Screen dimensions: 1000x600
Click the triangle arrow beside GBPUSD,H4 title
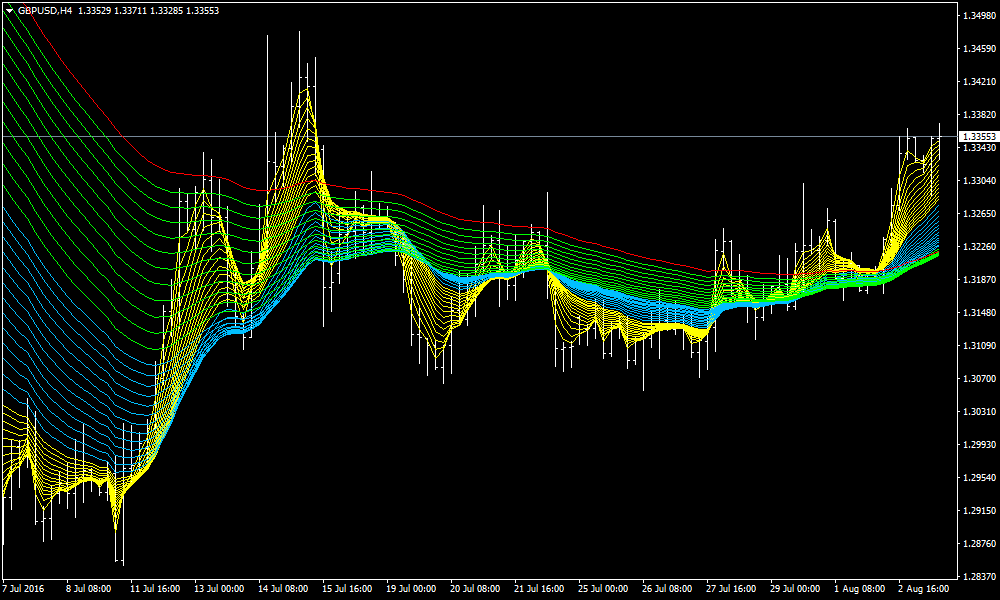9,10
